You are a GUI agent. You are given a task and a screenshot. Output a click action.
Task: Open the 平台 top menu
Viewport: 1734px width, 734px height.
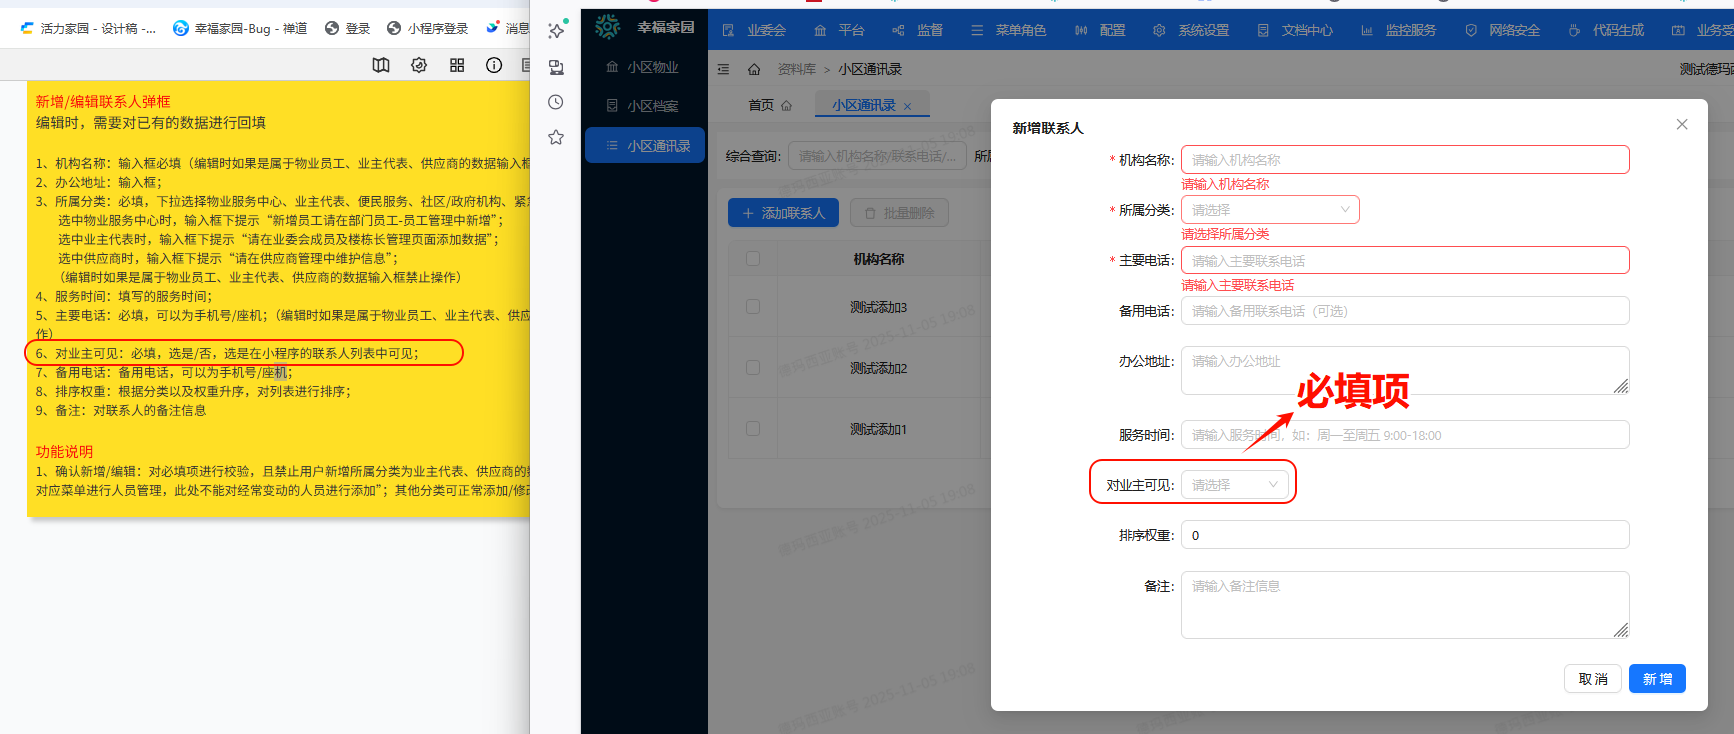tap(838, 30)
